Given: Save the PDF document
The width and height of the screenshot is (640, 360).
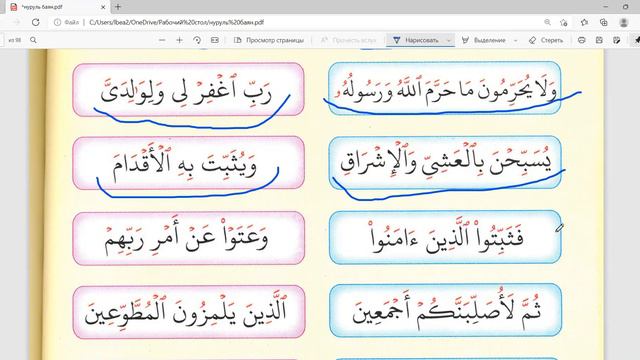Looking at the screenshot, I should click(599, 40).
